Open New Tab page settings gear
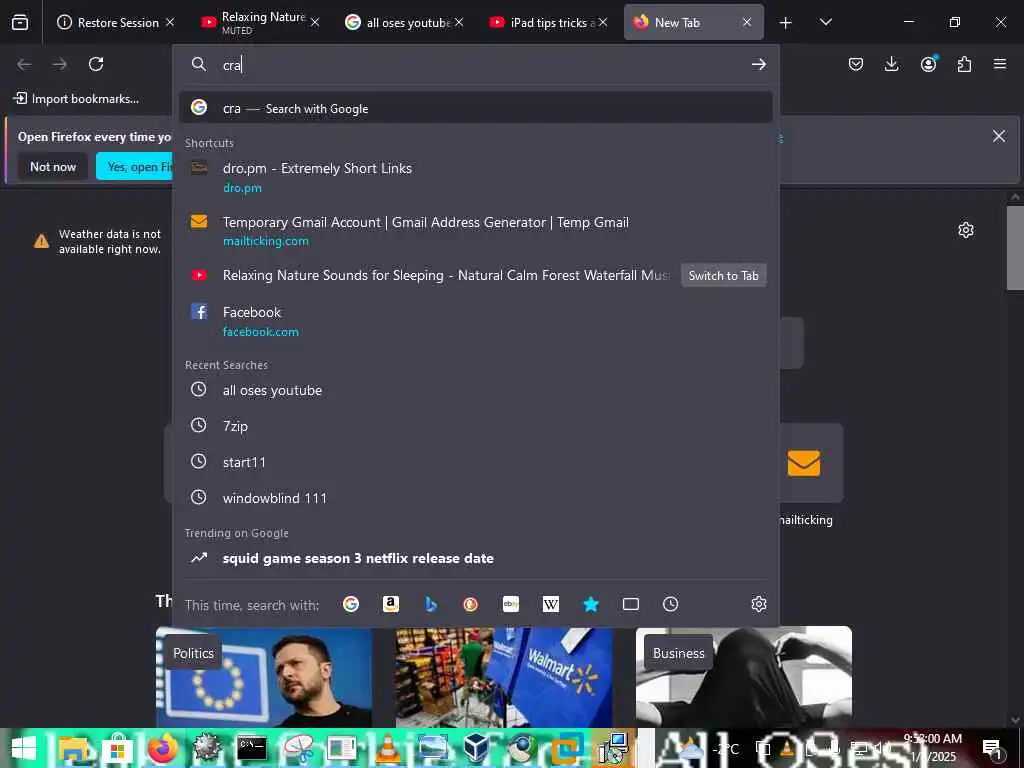Screen dimensions: 1024x768 pyautogui.click(x=966, y=230)
